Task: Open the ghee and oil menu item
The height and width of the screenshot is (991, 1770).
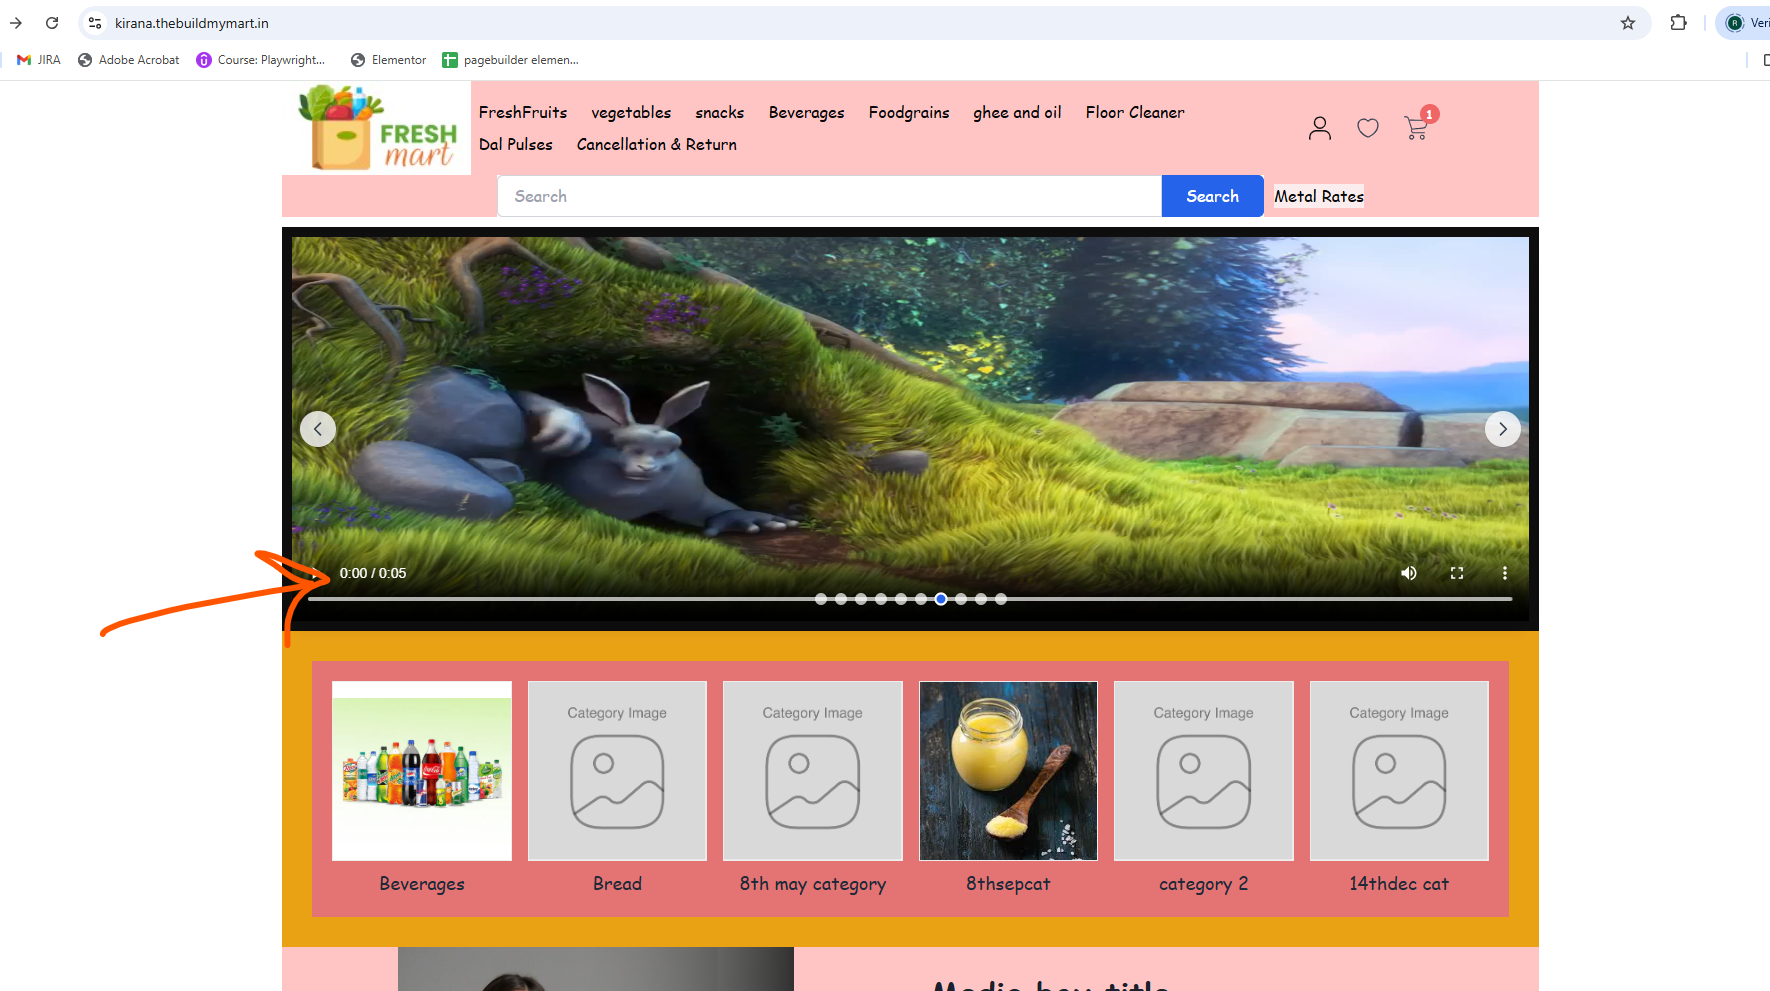Action: (x=1018, y=112)
